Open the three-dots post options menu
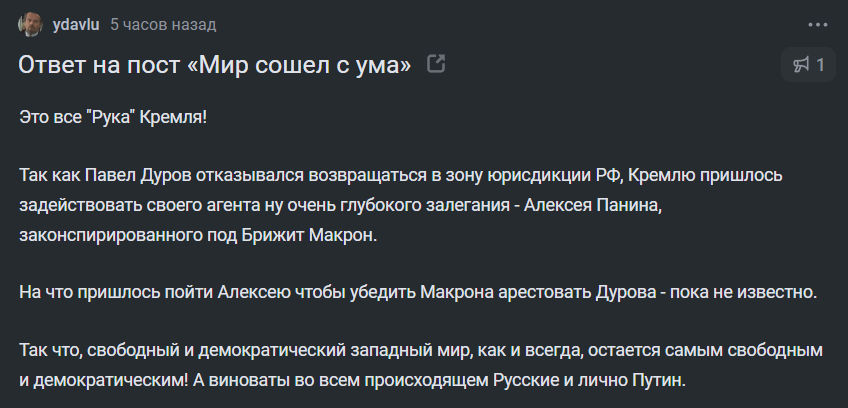 coord(818,25)
